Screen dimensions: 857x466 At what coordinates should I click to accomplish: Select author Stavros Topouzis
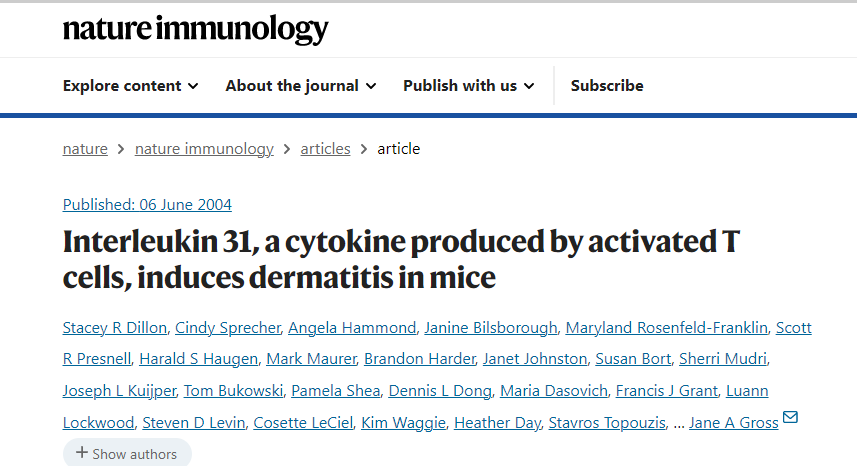point(606,422)
